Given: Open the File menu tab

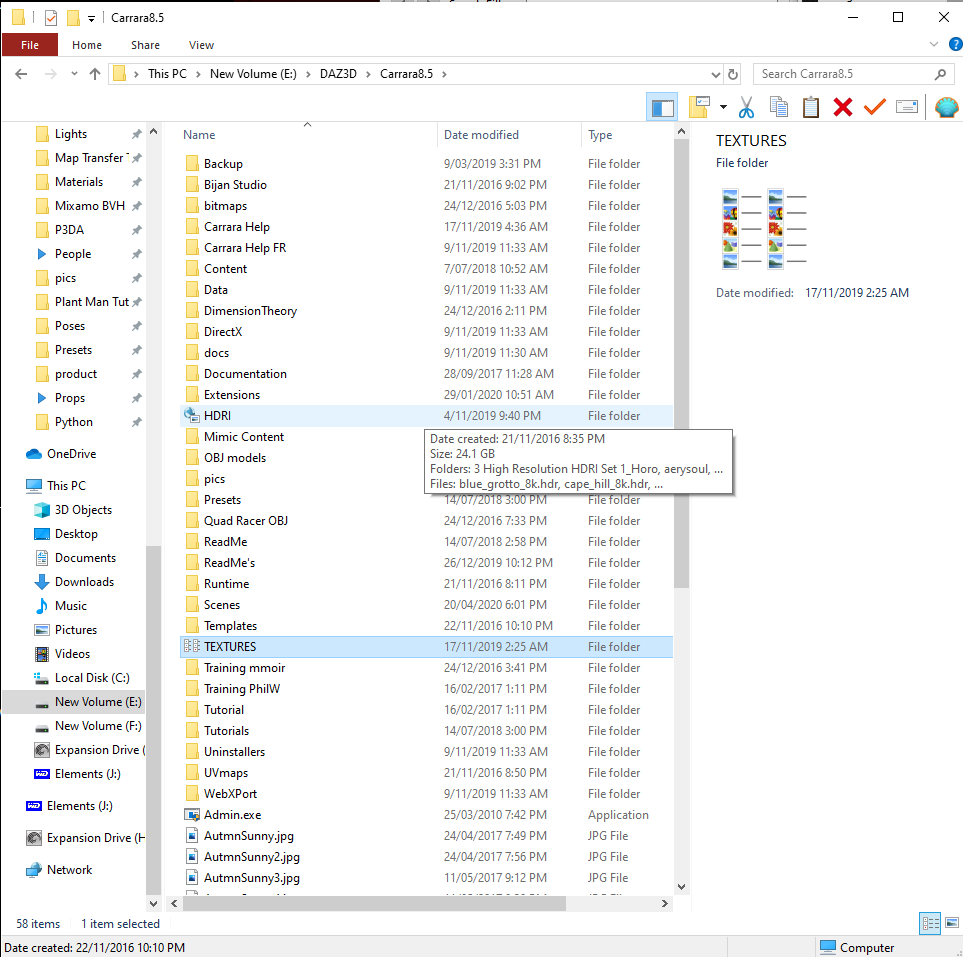Looking at the screenshot, I should [29, 45].
